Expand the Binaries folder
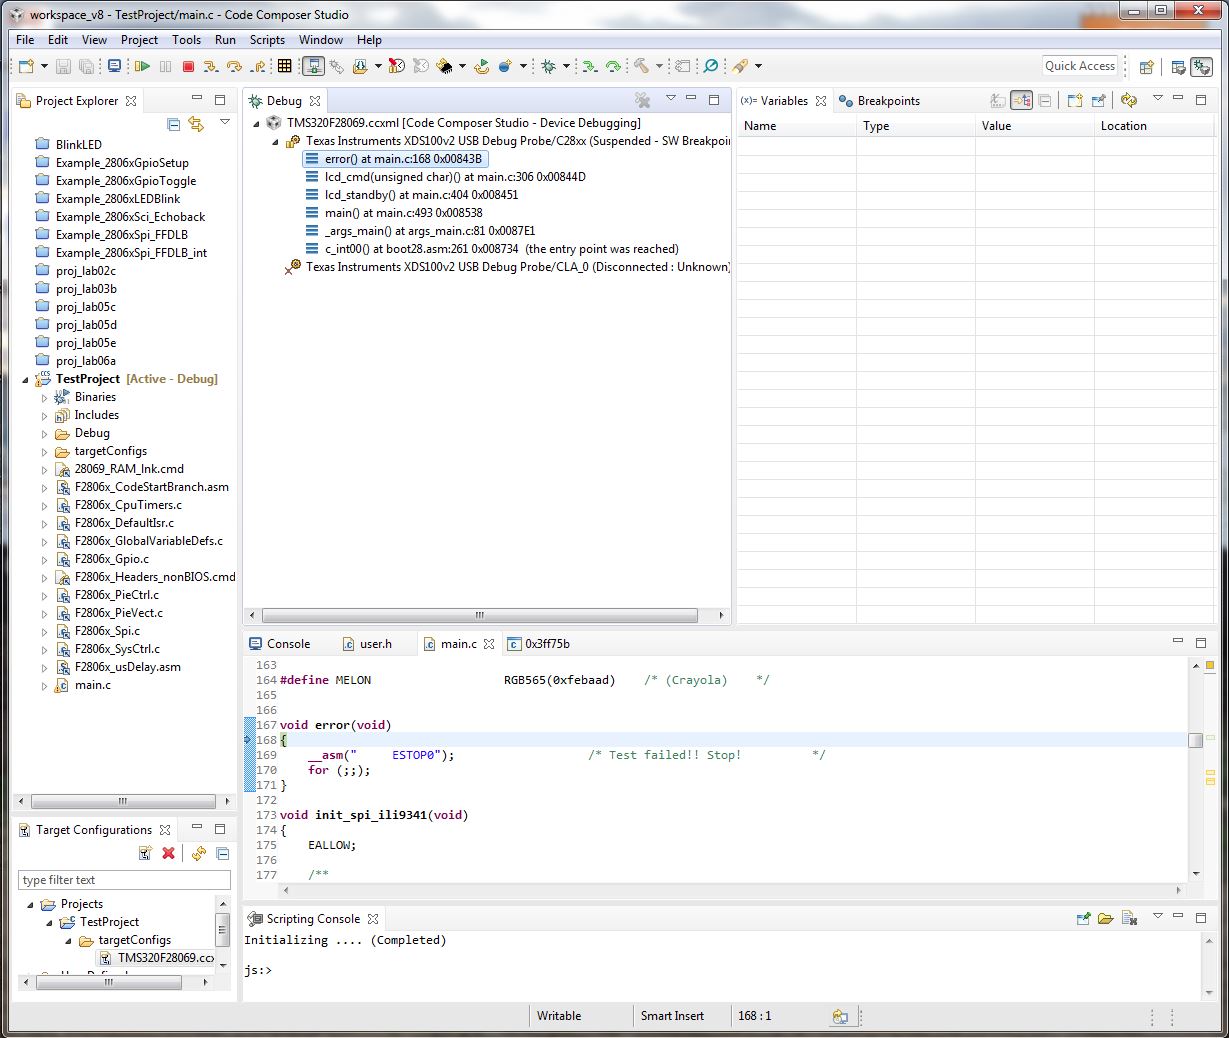The height and width of the screenshot is (1038, 1229). pyautogui.click(x=44, y=397)
